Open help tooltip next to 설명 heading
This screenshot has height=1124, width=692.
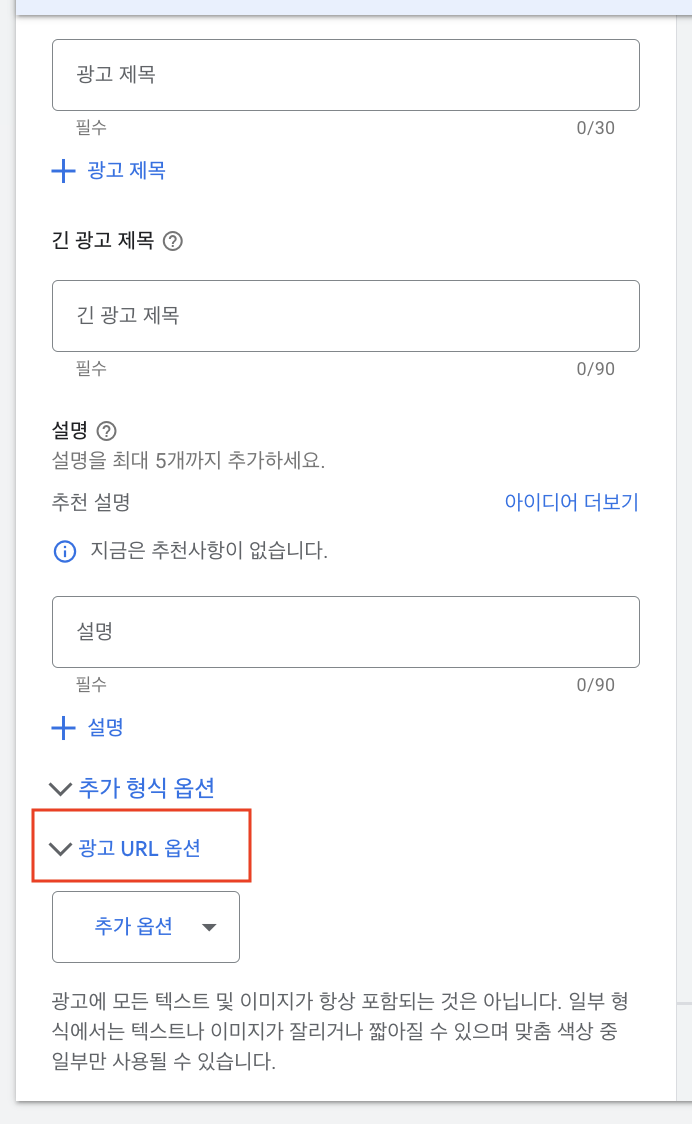pos(107,430)
